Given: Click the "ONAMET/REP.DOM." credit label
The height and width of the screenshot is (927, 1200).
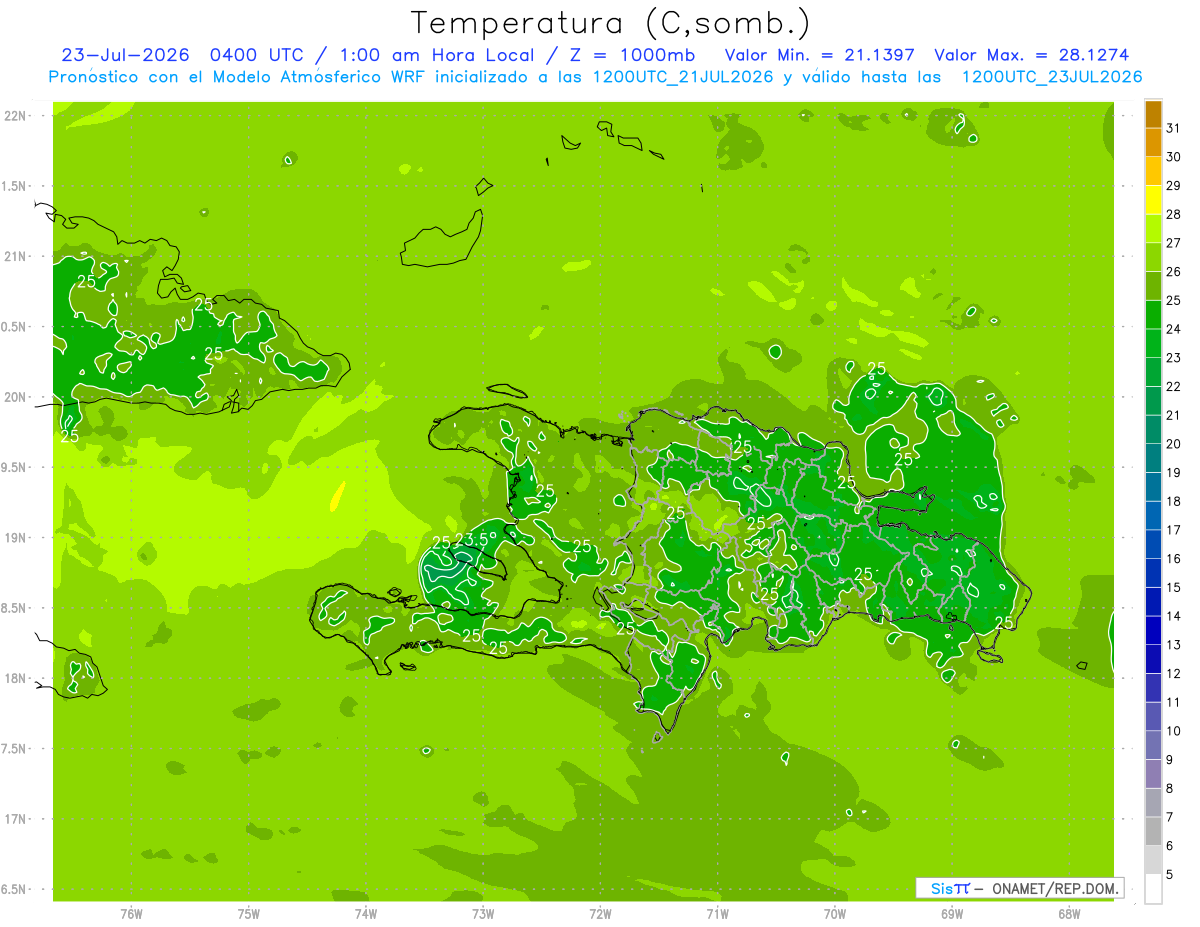Looking at the screenshot, I should (1055, 888).
